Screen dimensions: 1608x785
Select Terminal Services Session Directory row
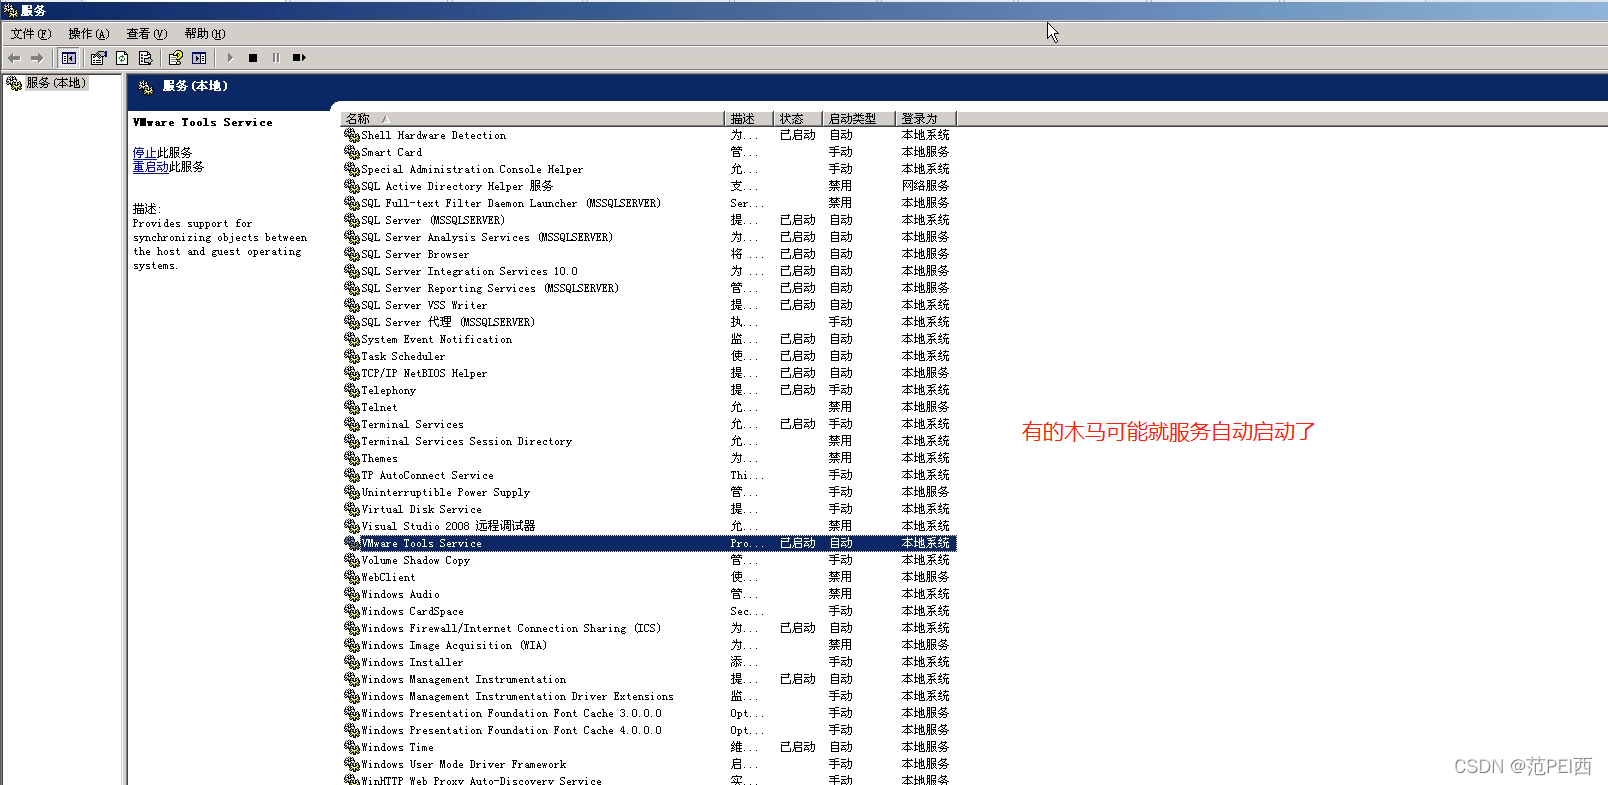[649, 441]
